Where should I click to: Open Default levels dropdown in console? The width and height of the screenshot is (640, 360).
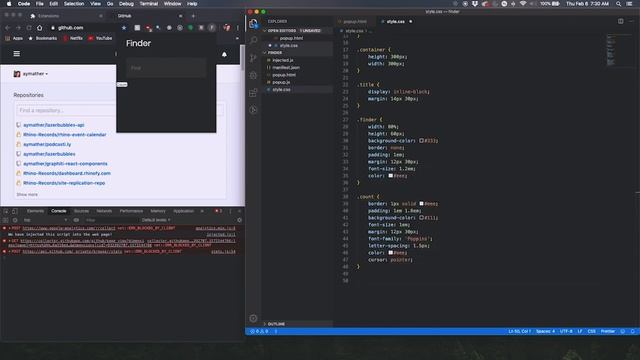(156, 220)
